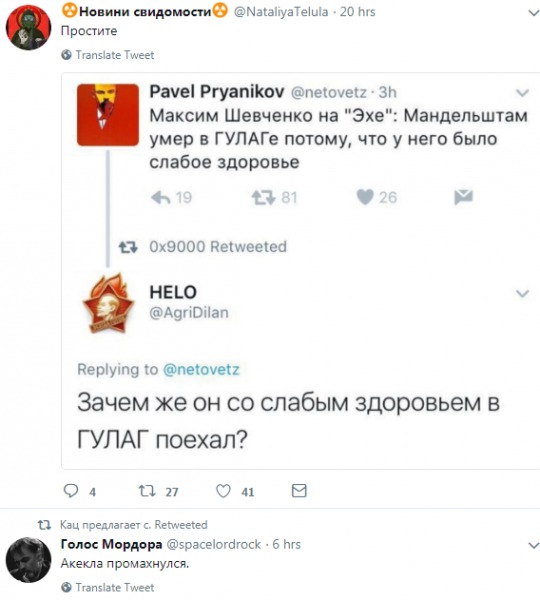Image resolution: width=540 pixels, height=600 pixels.
Task: Open chevron menu on Pavel Pryanikov tweet
Action: 522,93
